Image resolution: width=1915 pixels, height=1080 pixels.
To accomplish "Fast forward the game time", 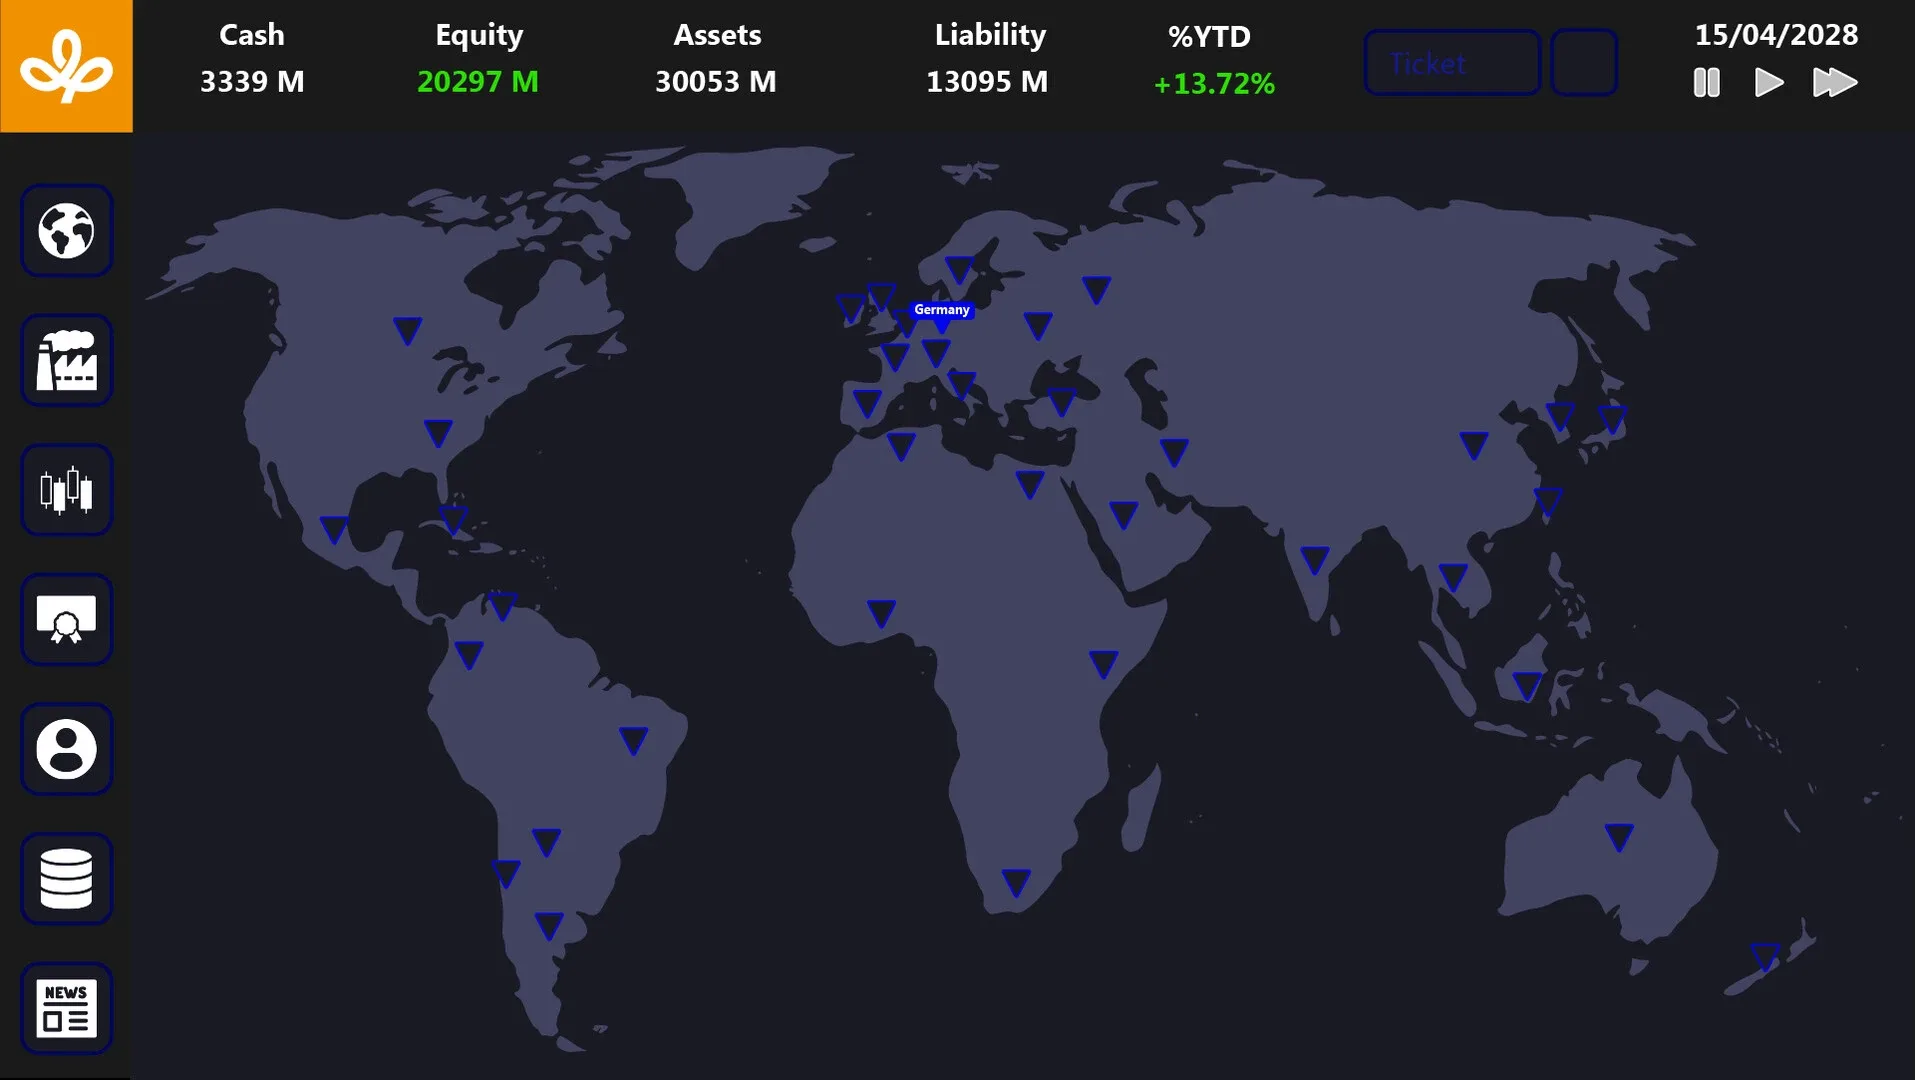I will (x=1834, y=83).
